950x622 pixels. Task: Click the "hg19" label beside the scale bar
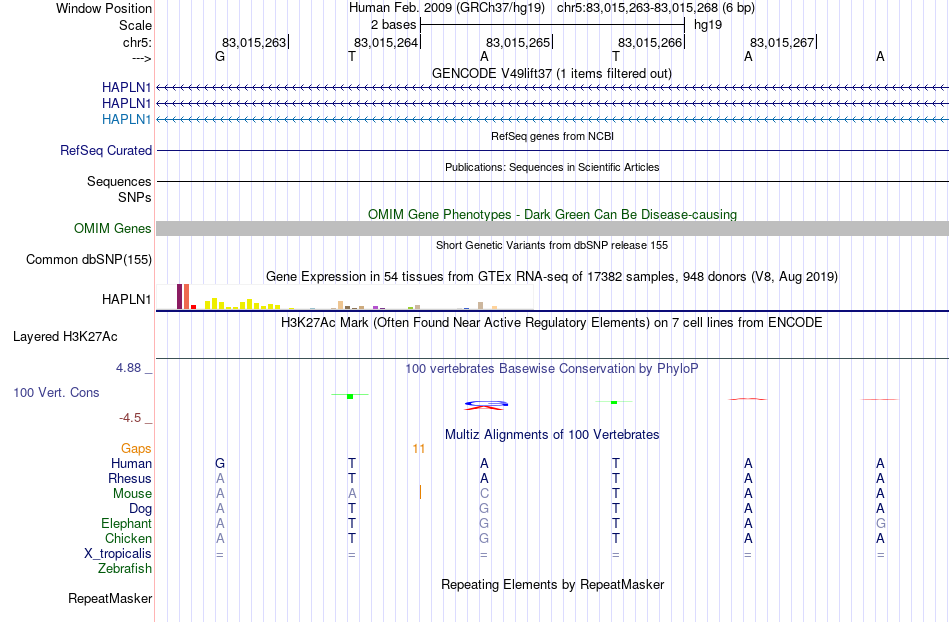(x=708, y=25)
